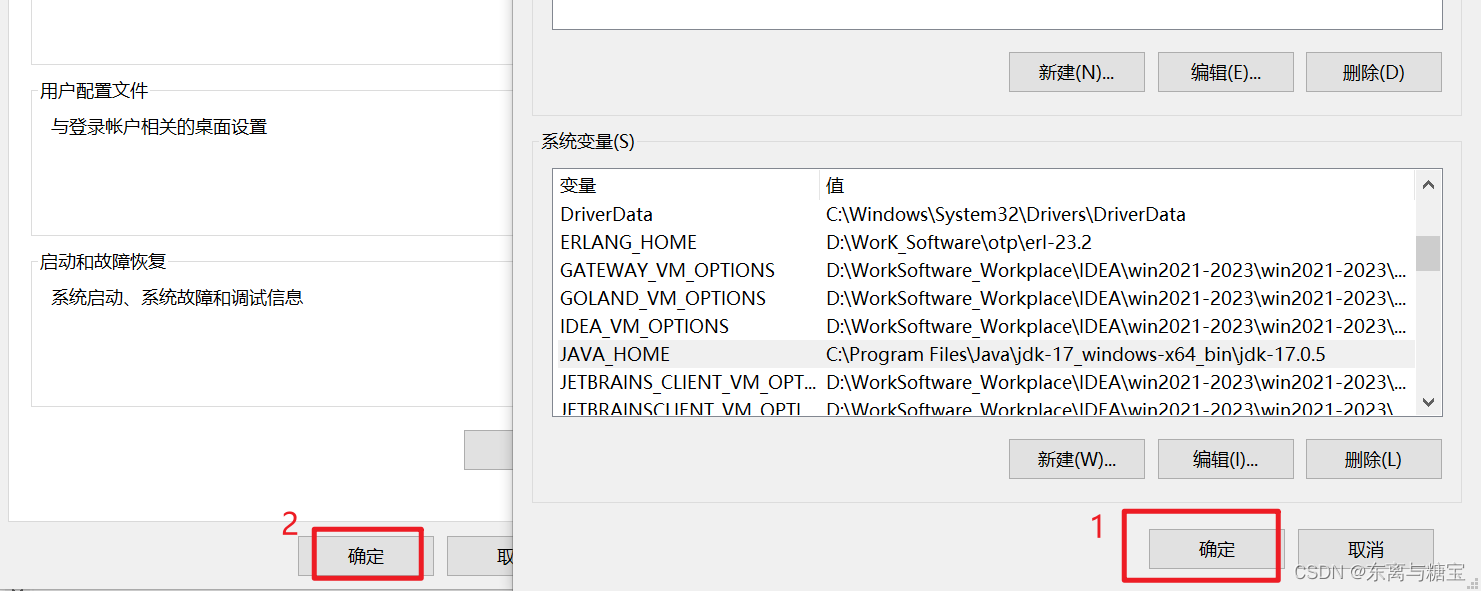This screenshot has height=591, width=1481.
Task: Select the 变量 column header
Action: 686,185
